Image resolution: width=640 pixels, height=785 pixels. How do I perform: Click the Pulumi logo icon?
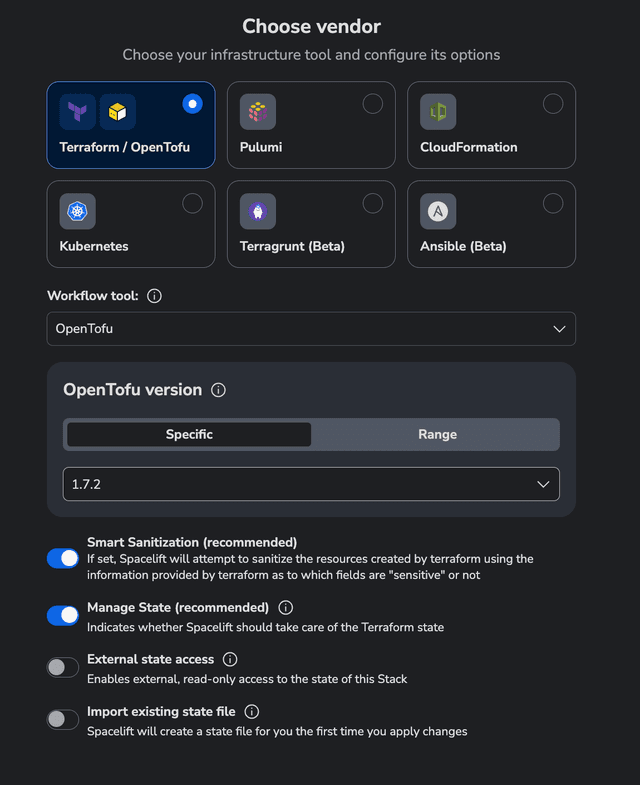[258, 112]
